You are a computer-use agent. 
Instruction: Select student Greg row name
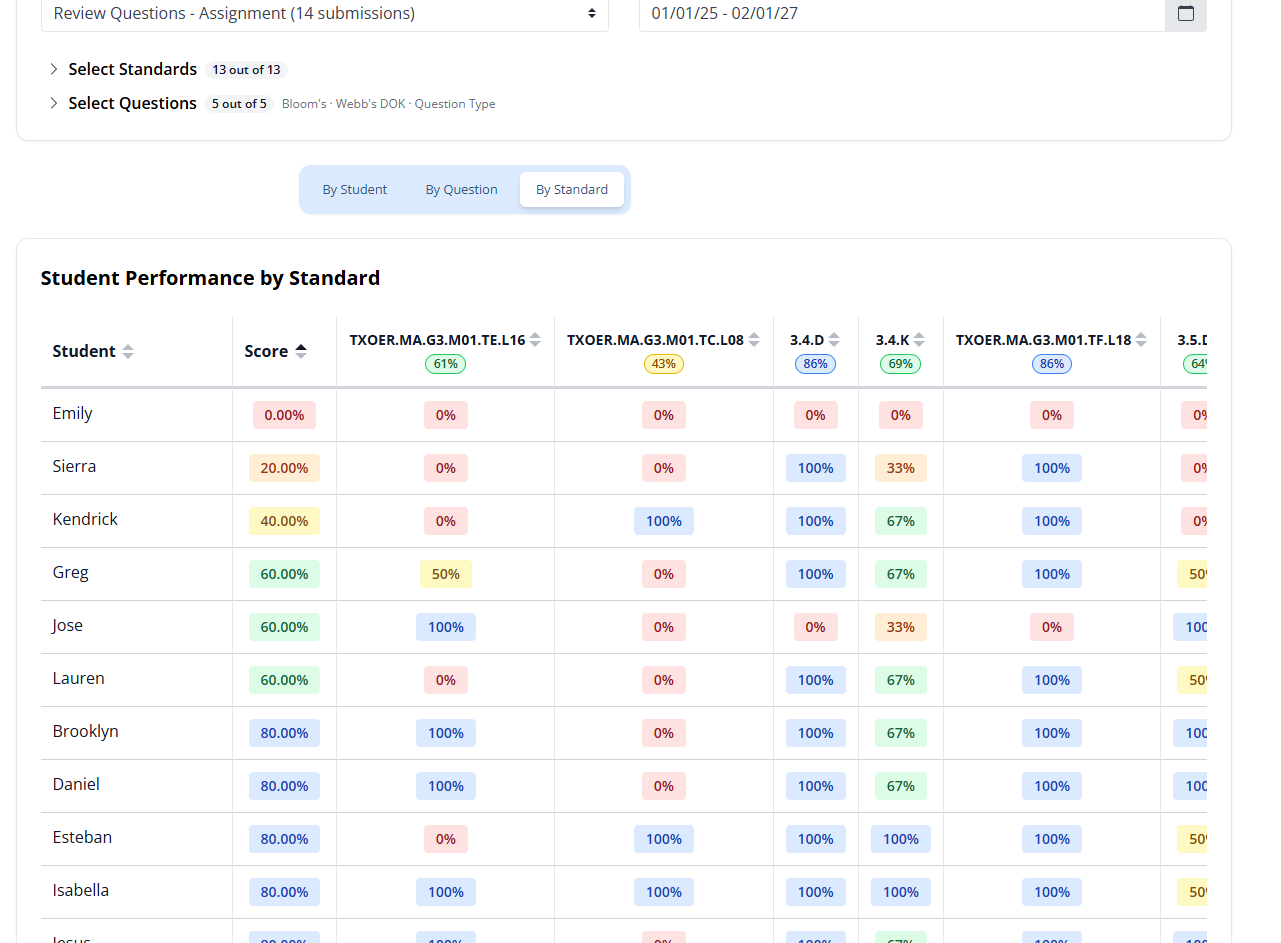[71, 572]
